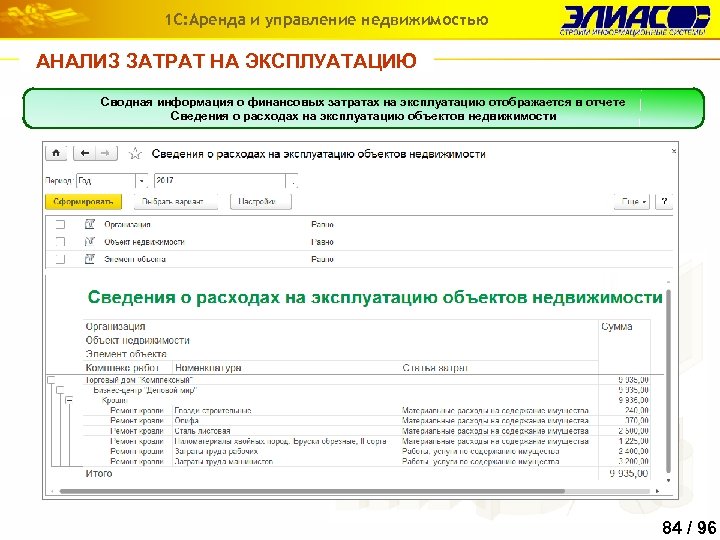Add report to favorites with star icon
Screen dimensions: 720x540
(x=135, y=153)
